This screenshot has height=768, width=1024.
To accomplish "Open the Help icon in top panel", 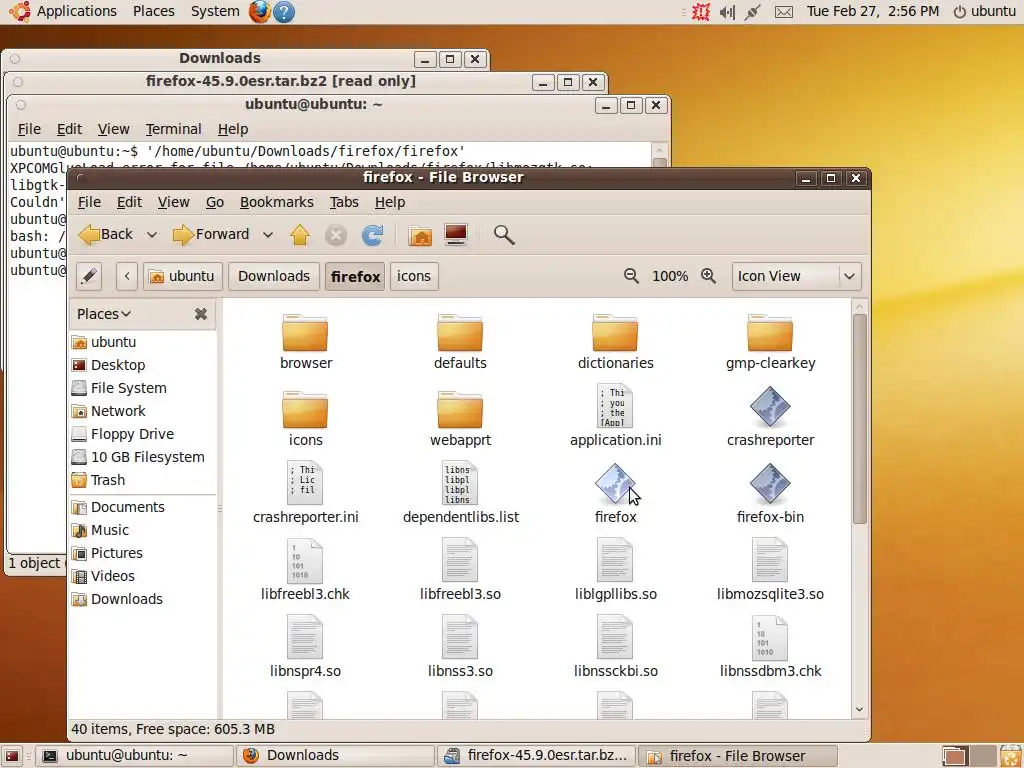I will pyautogui.click(x=283, y=11).
